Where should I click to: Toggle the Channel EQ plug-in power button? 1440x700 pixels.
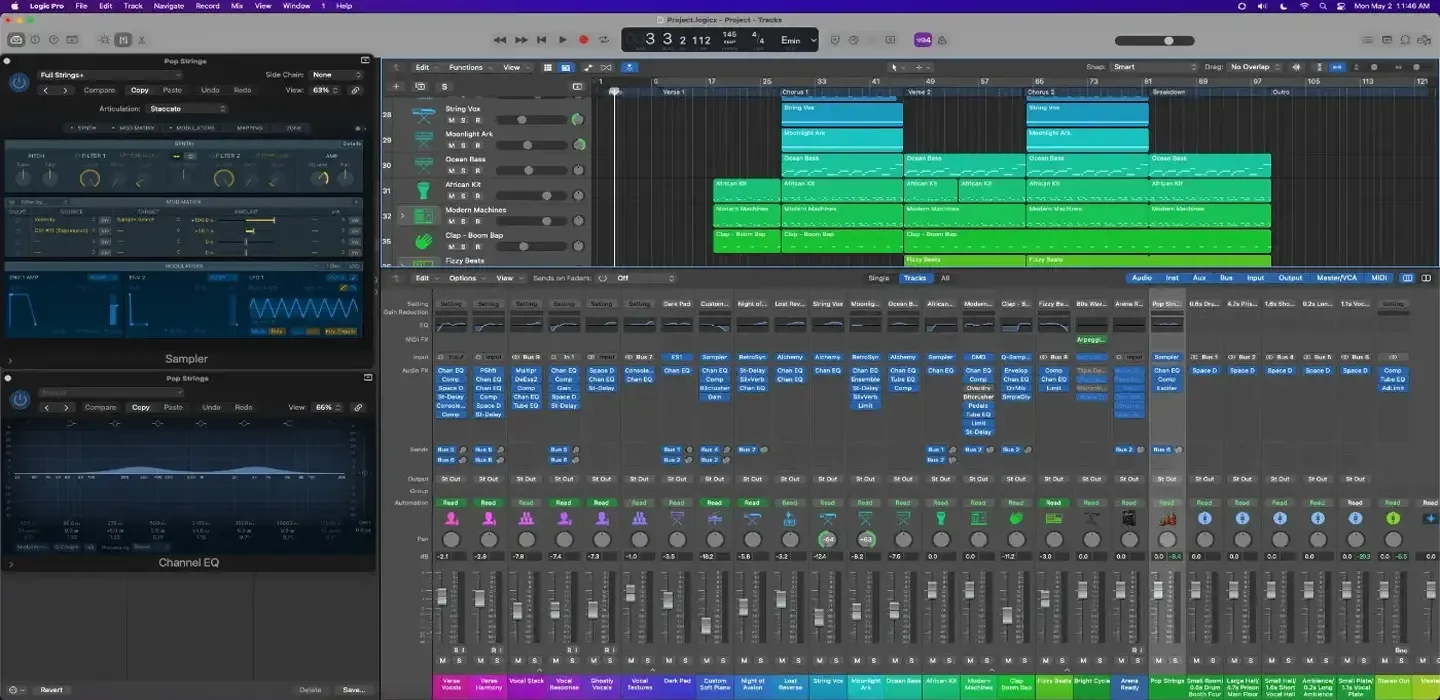tap(18, 400)
